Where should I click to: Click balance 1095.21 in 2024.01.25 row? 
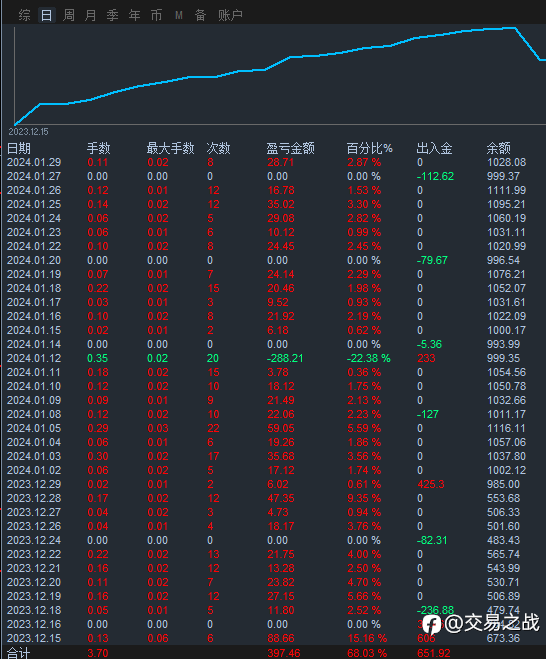click(x=506, y=204)
